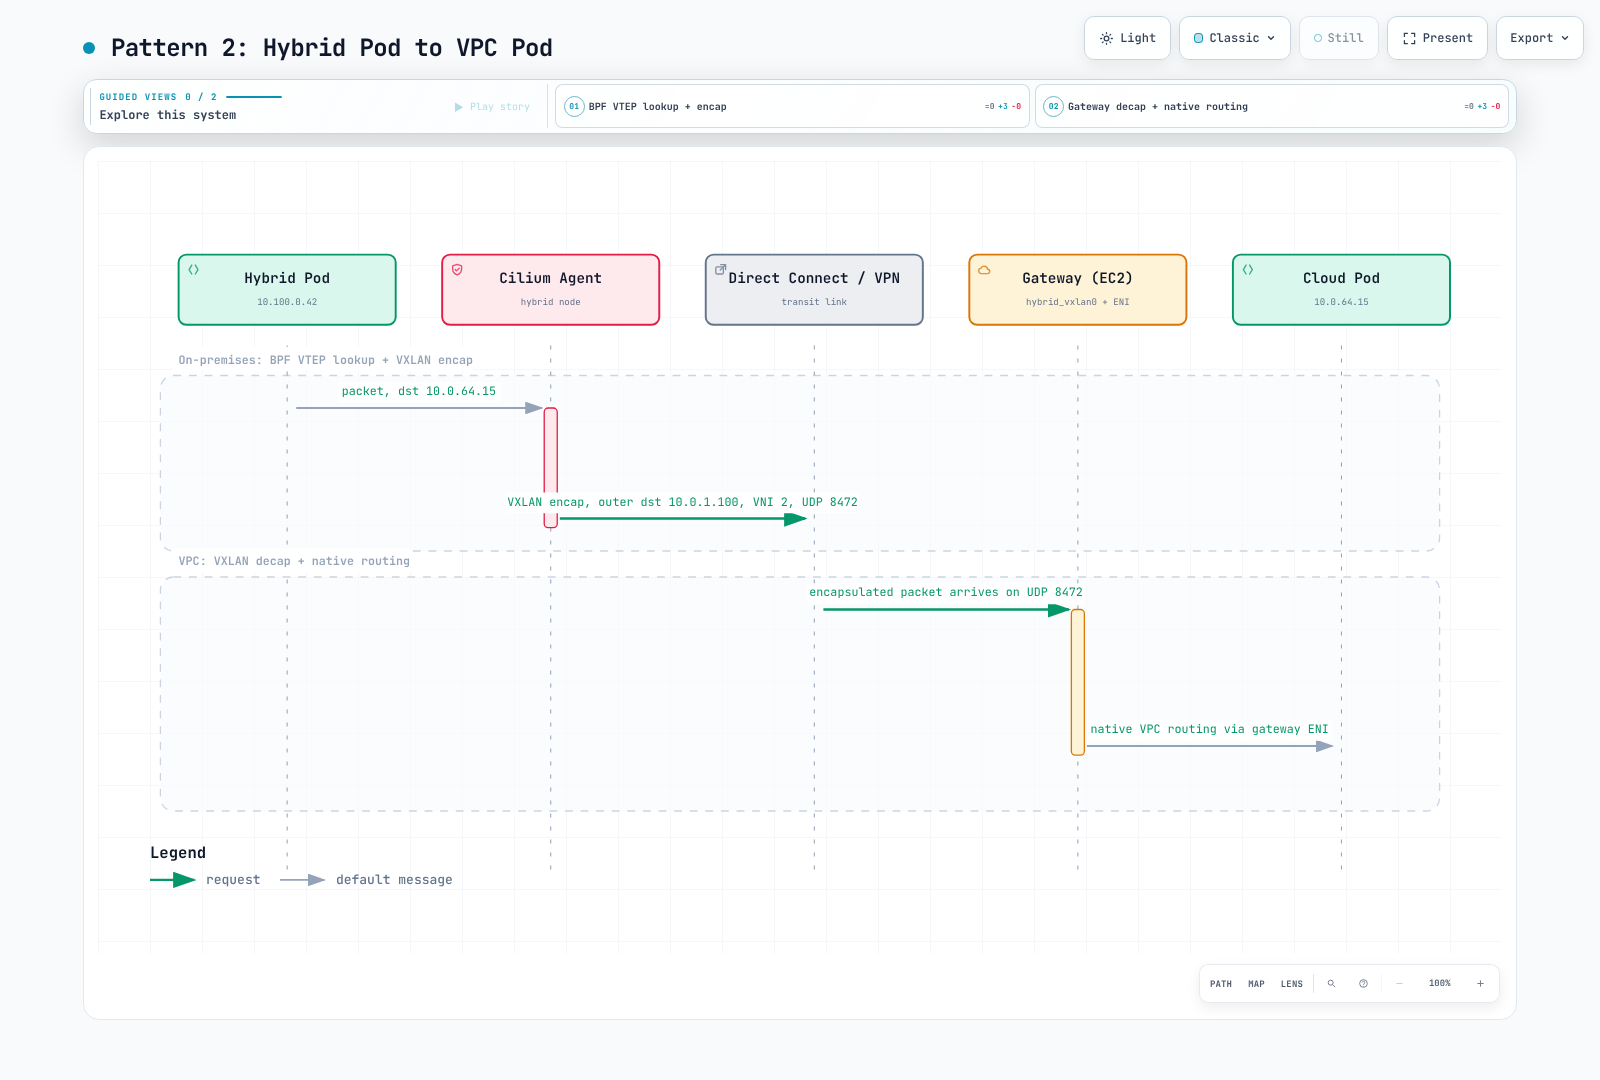Click the 'VXLAN encap, outer dst 10.0.1.100' message

click(x=682, y=502)
